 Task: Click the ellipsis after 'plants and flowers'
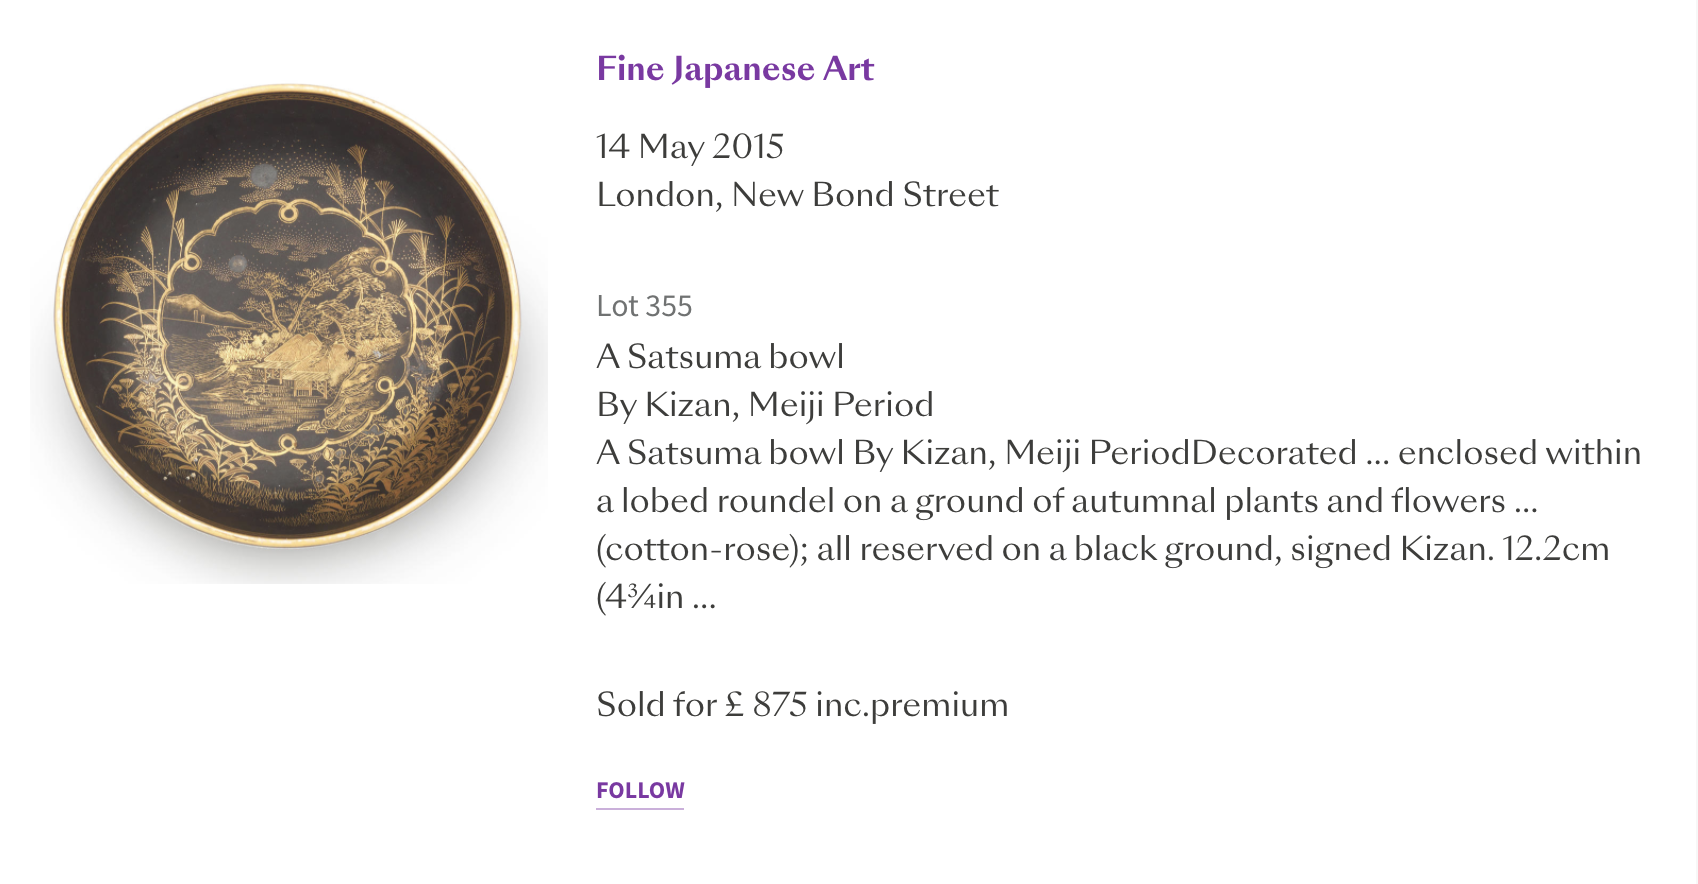(1525, 503)
